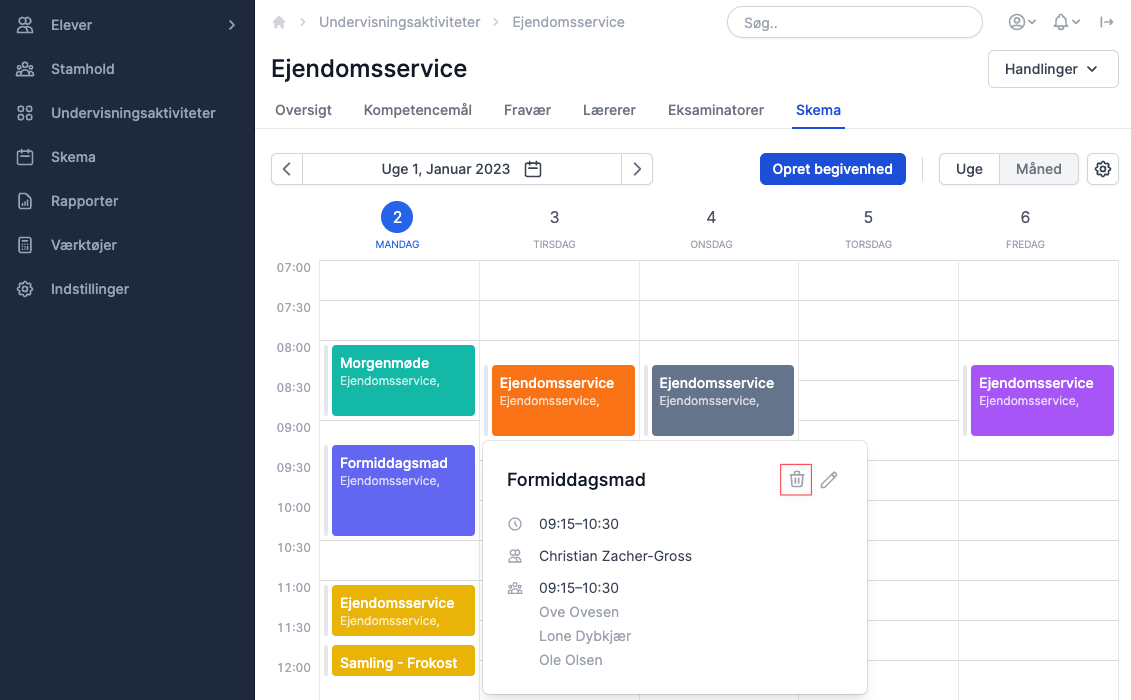
Task: Click the Ejendomsservice page heading
Action: [x=369, y=69]
